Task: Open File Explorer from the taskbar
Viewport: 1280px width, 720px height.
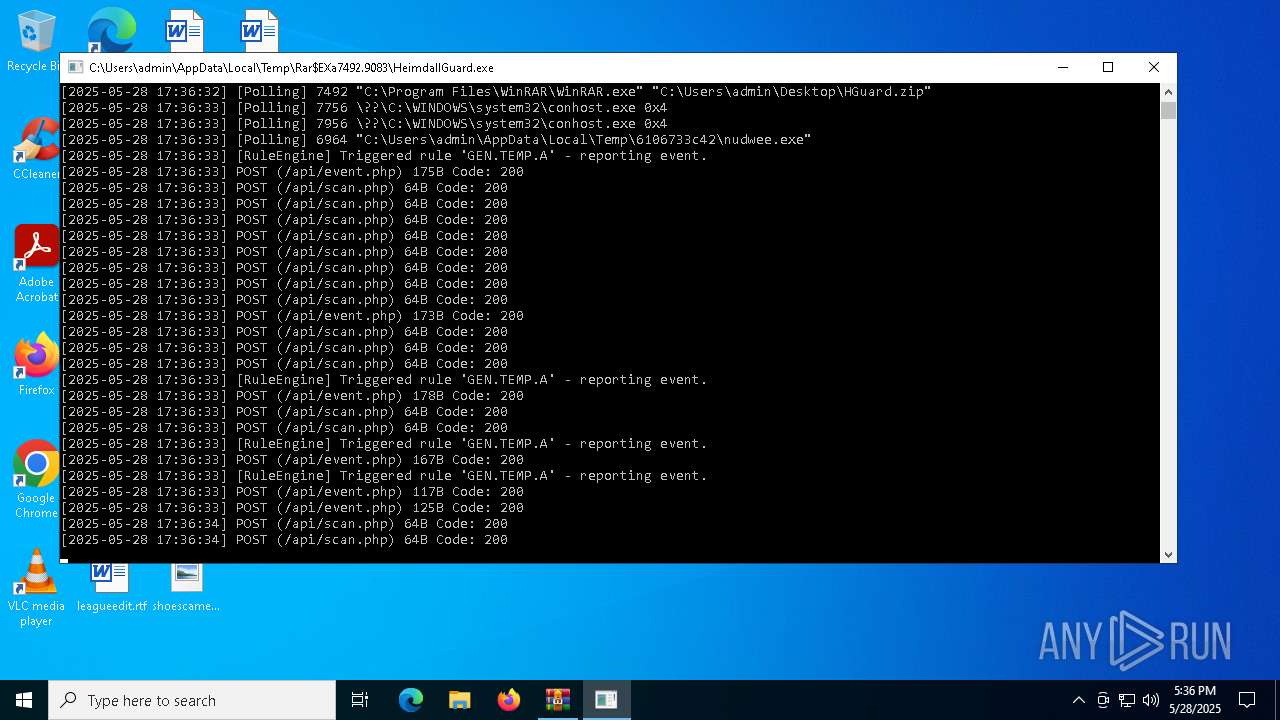Action: pyautogui.click(x=459, y=700)
